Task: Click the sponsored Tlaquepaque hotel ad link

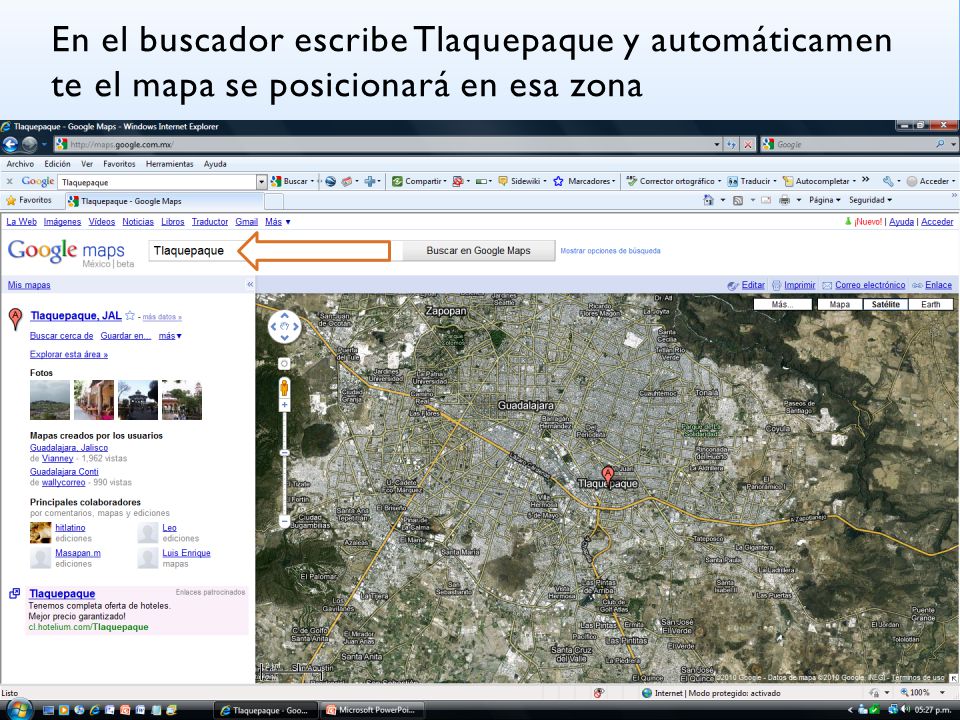Action: click(62, 593)
